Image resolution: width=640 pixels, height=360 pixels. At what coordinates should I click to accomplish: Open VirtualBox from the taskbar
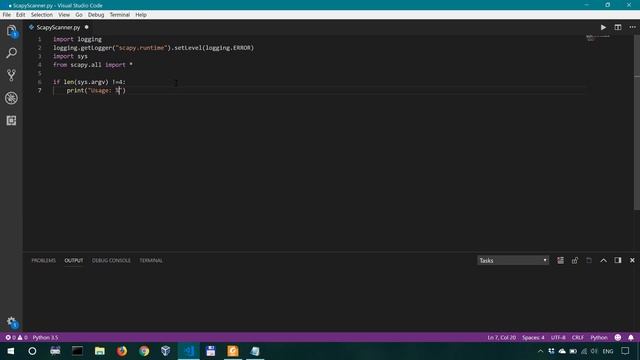[x=166, y=351]
